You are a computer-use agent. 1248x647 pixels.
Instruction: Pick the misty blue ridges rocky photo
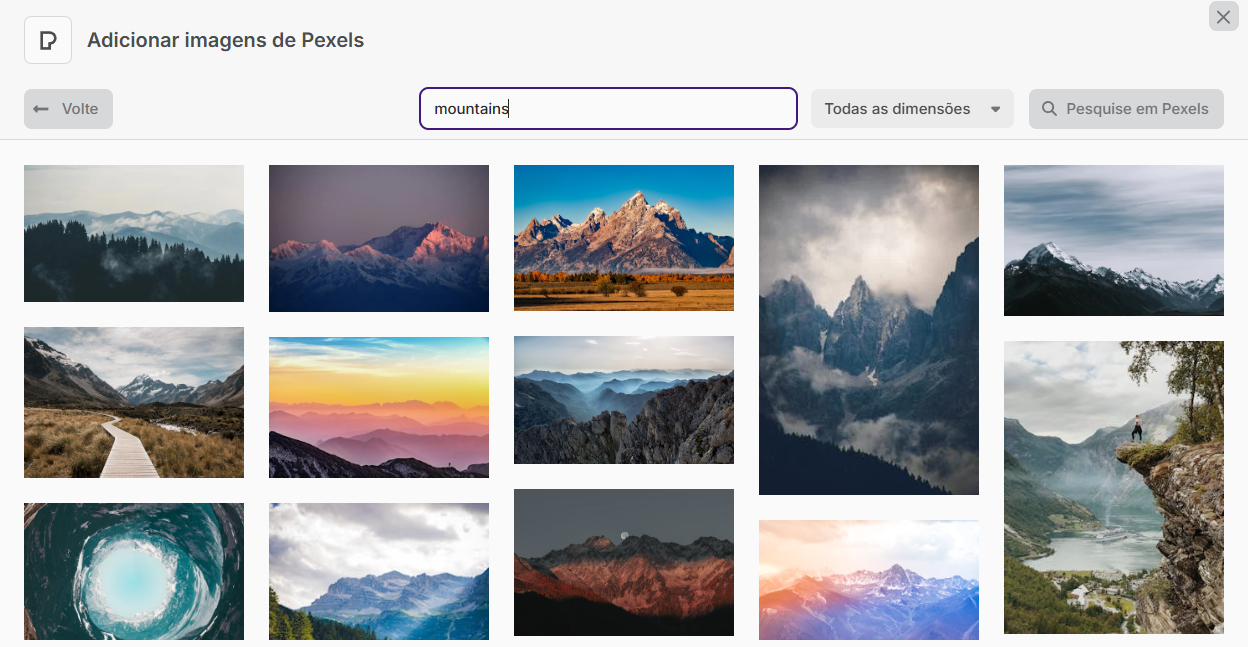[624, 400]
